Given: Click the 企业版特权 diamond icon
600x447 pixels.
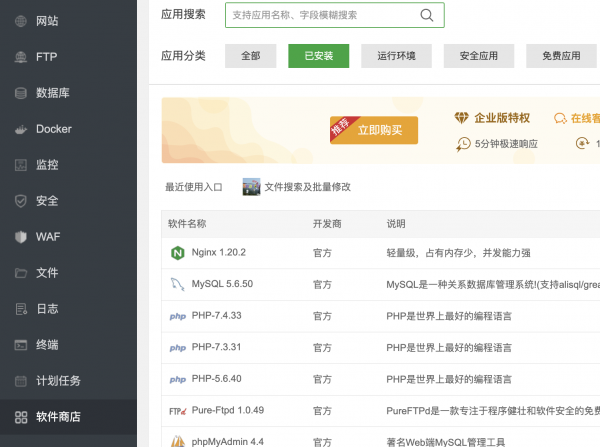Looking at the screenshot, I should click(x=461, y=118).
